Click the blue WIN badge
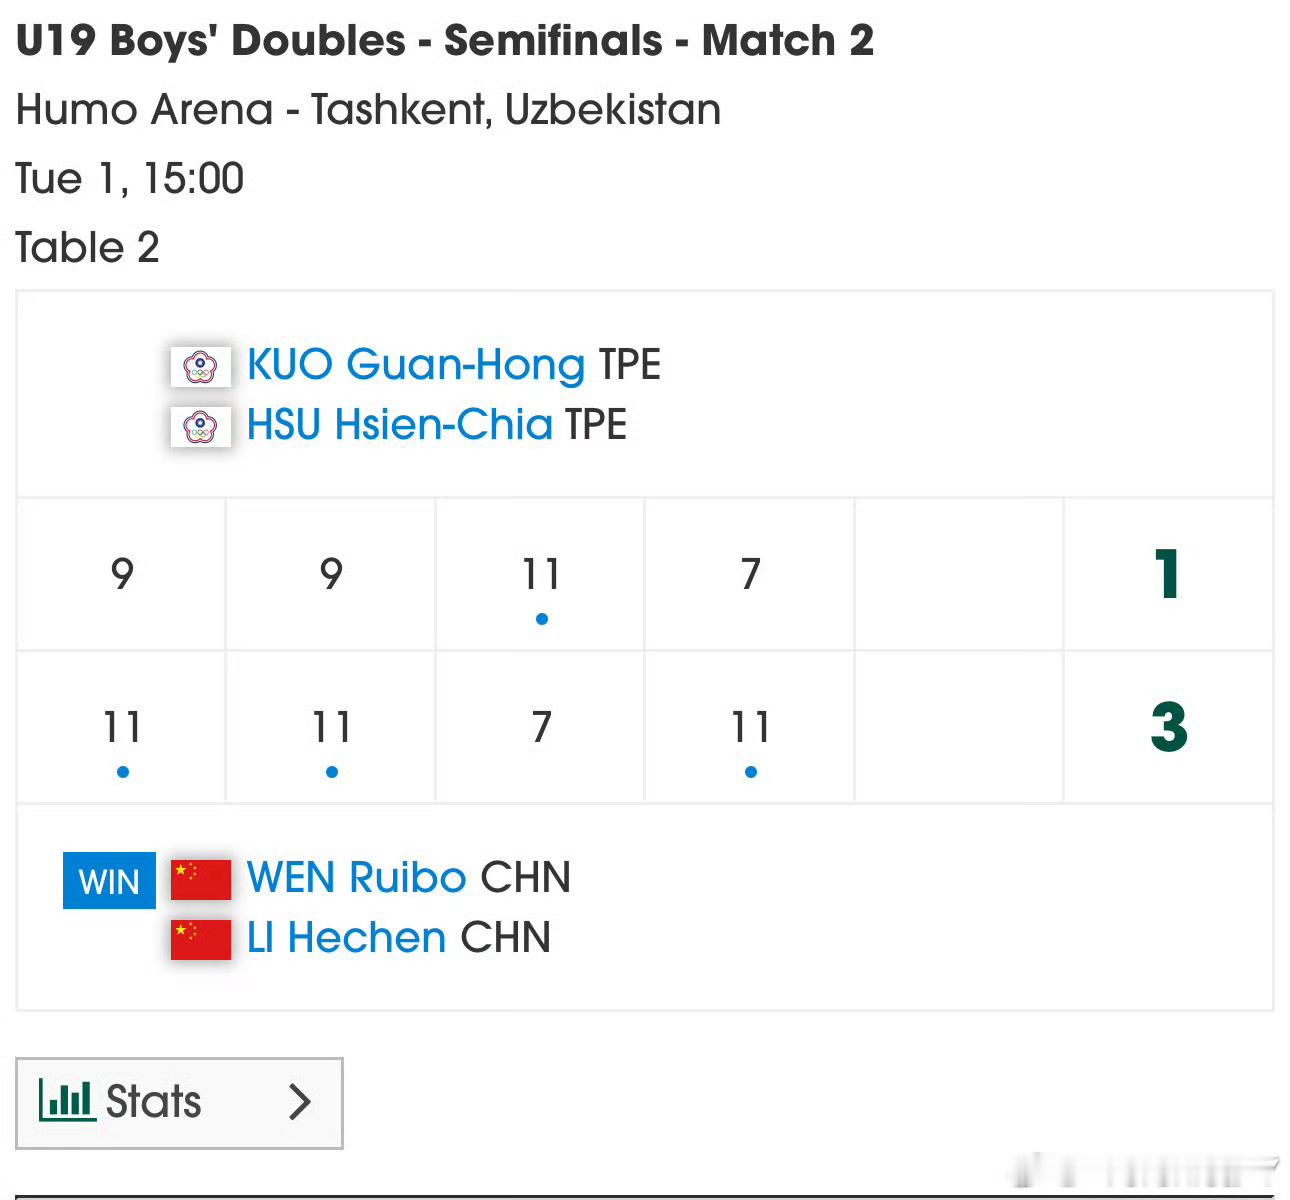 coord(109,881)
